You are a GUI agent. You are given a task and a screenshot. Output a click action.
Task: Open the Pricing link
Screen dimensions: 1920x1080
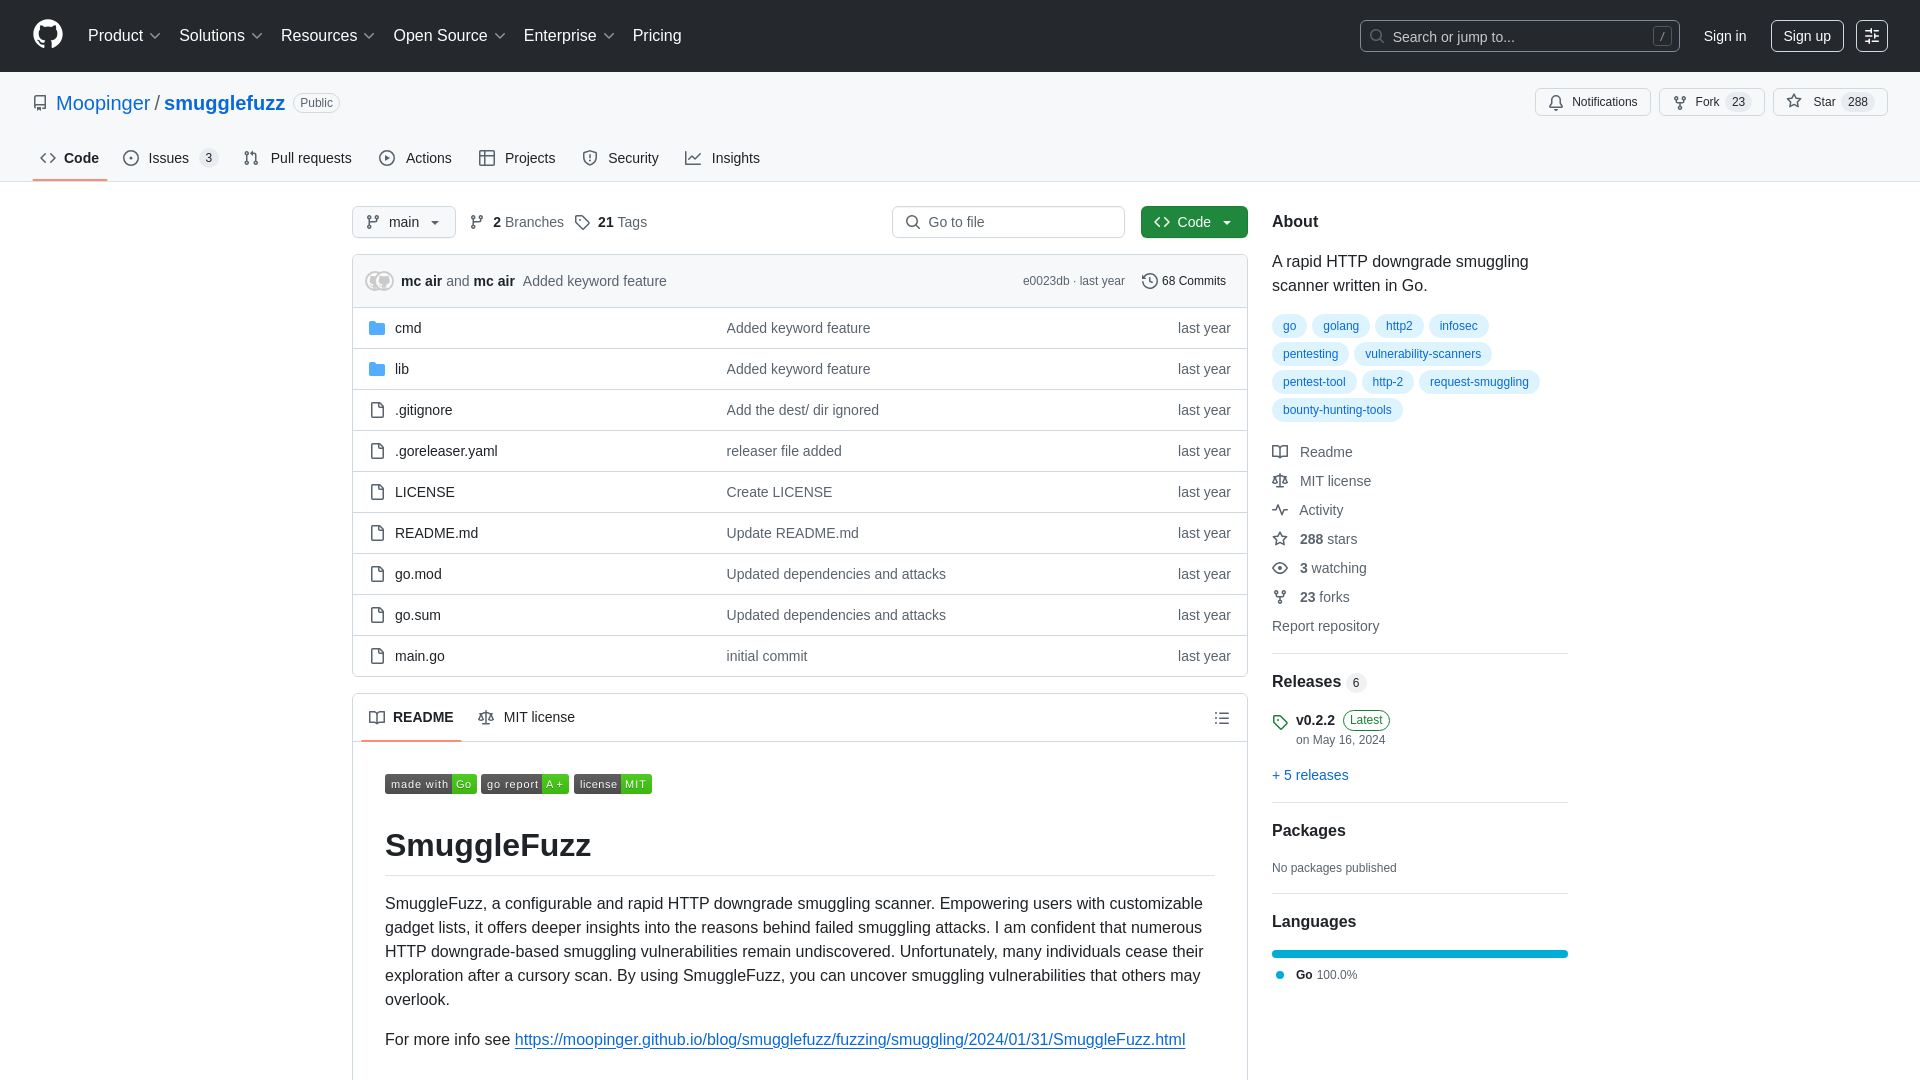pyautogui.click(x=657, y=36)
